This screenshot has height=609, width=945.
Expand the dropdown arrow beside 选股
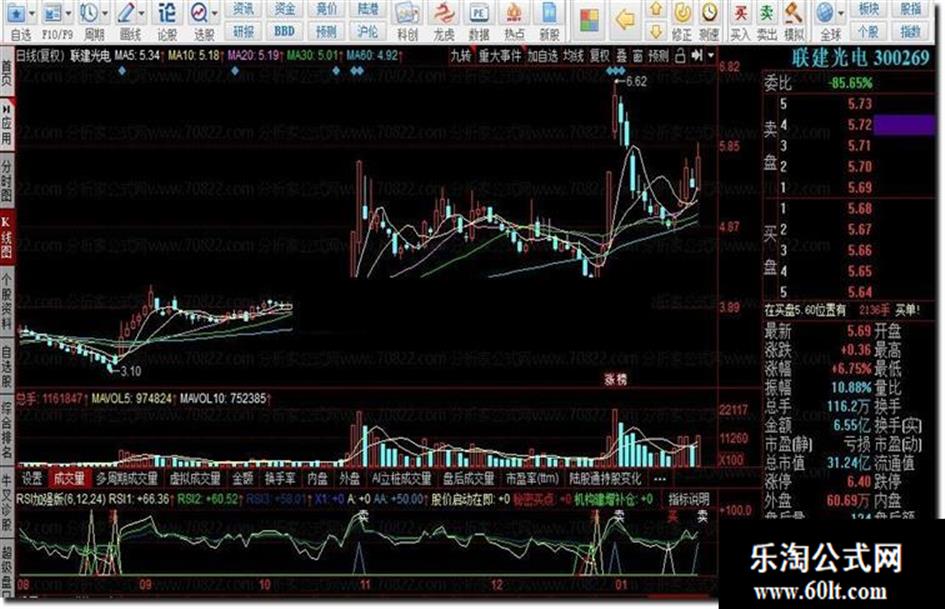215,14
